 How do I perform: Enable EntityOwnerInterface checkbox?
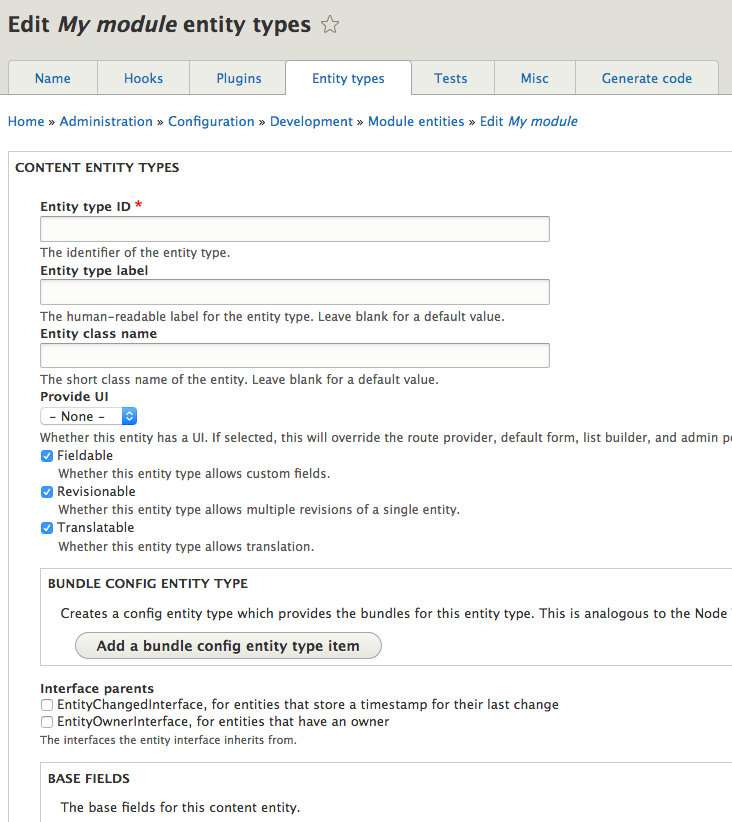pyautogui.click(x=47, y=722)
